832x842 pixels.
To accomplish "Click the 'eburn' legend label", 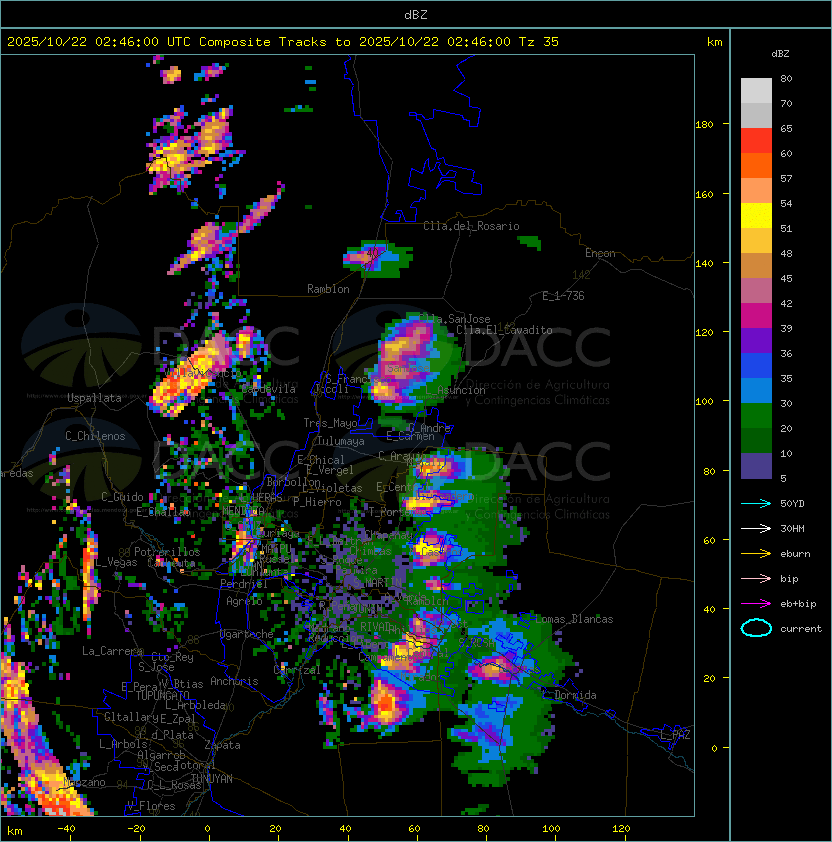I will (x=795, y=554).
